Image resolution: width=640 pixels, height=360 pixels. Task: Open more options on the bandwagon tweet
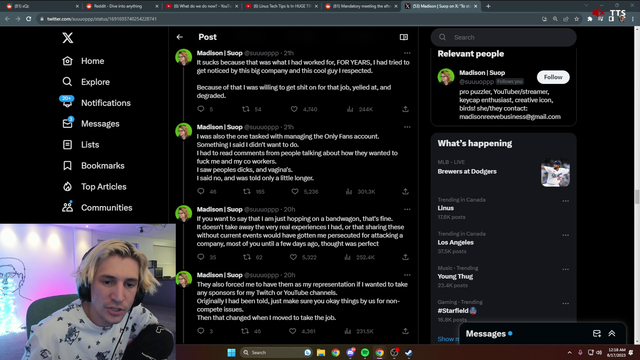pos(407,209)
